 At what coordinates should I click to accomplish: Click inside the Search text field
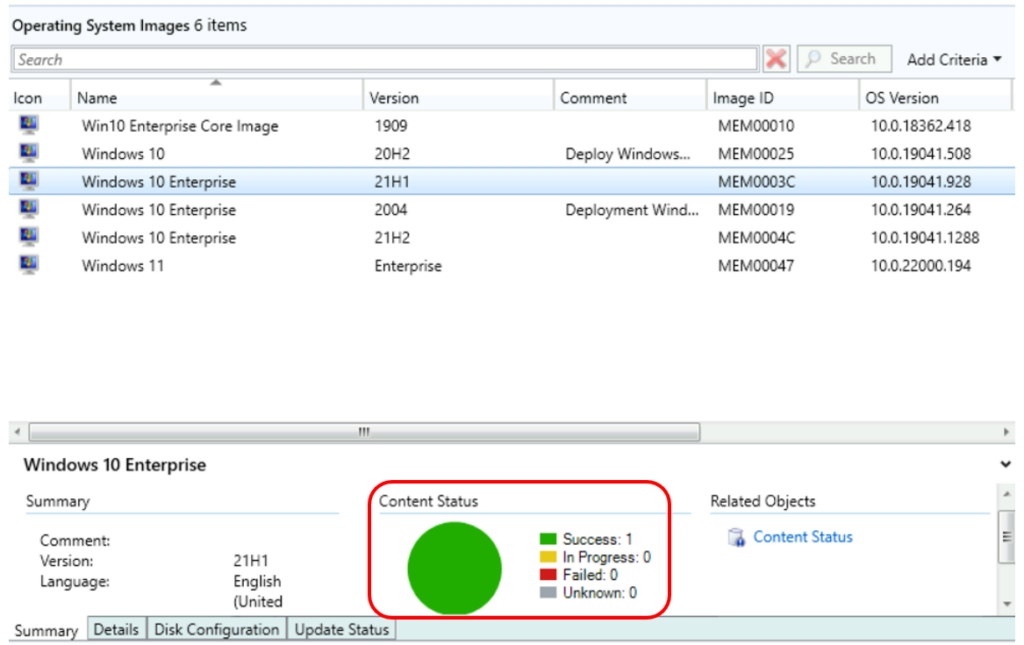[x=385, y=59]
